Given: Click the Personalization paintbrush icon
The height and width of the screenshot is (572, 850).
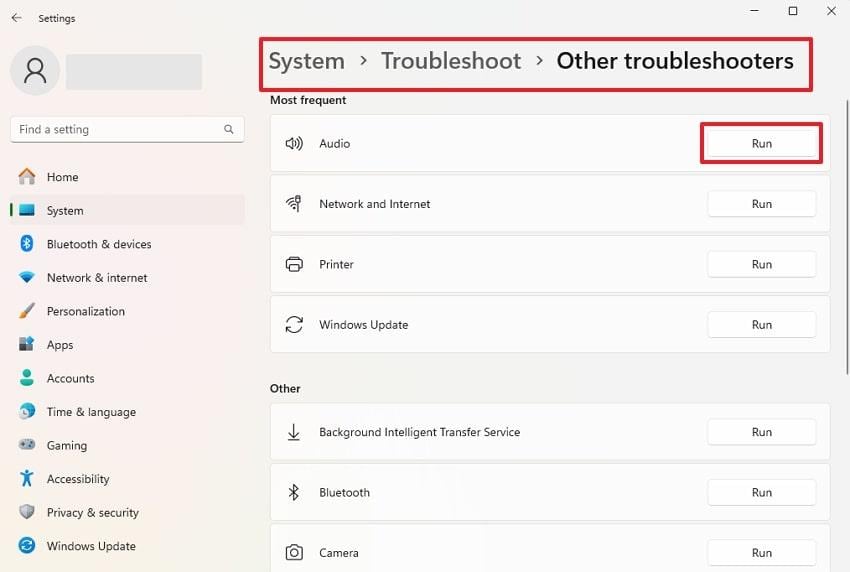Looking at the screenshot, I should tap(27, 311).
